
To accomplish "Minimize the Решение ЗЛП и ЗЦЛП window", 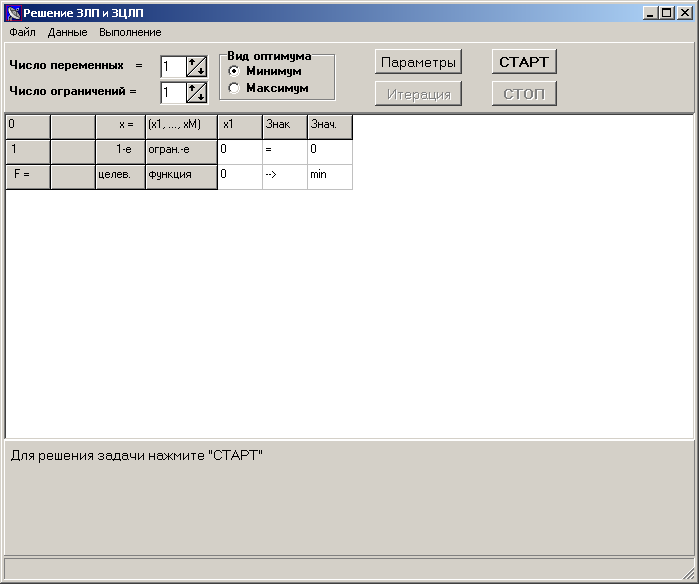I will point(650,13).
